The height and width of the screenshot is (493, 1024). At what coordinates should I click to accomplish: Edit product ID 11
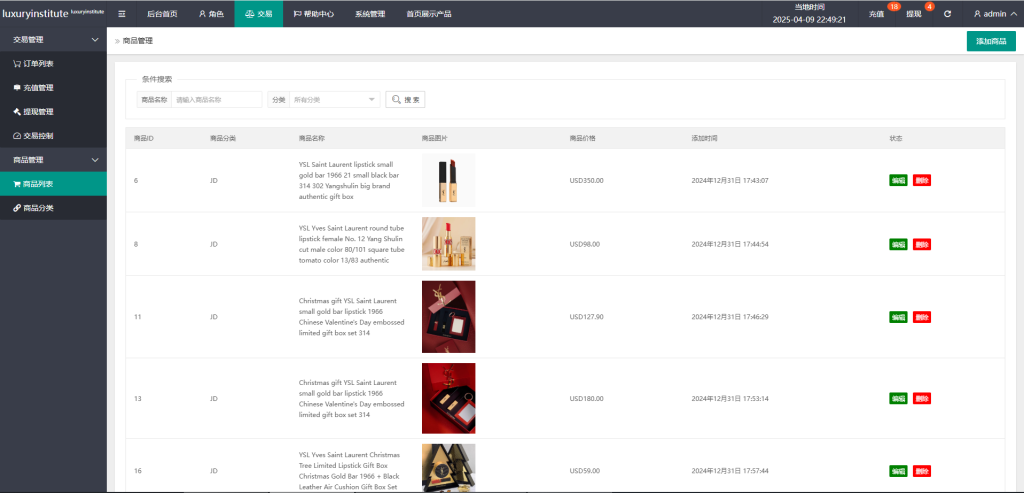[x=898, y=317]
